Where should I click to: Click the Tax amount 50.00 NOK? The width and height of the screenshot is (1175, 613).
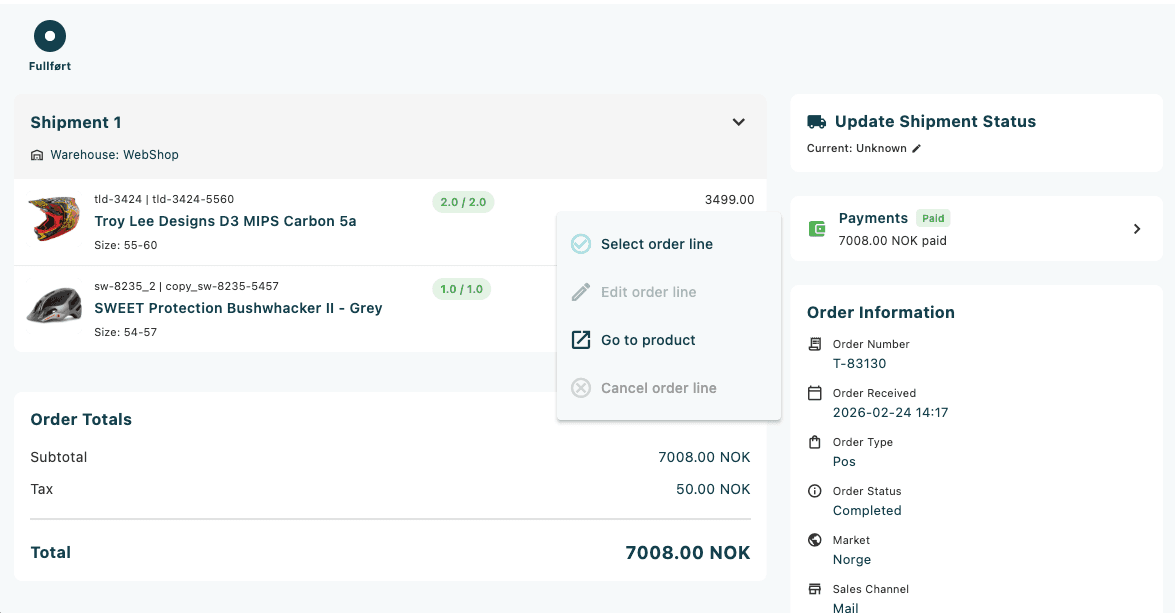[x=713, y=489]
